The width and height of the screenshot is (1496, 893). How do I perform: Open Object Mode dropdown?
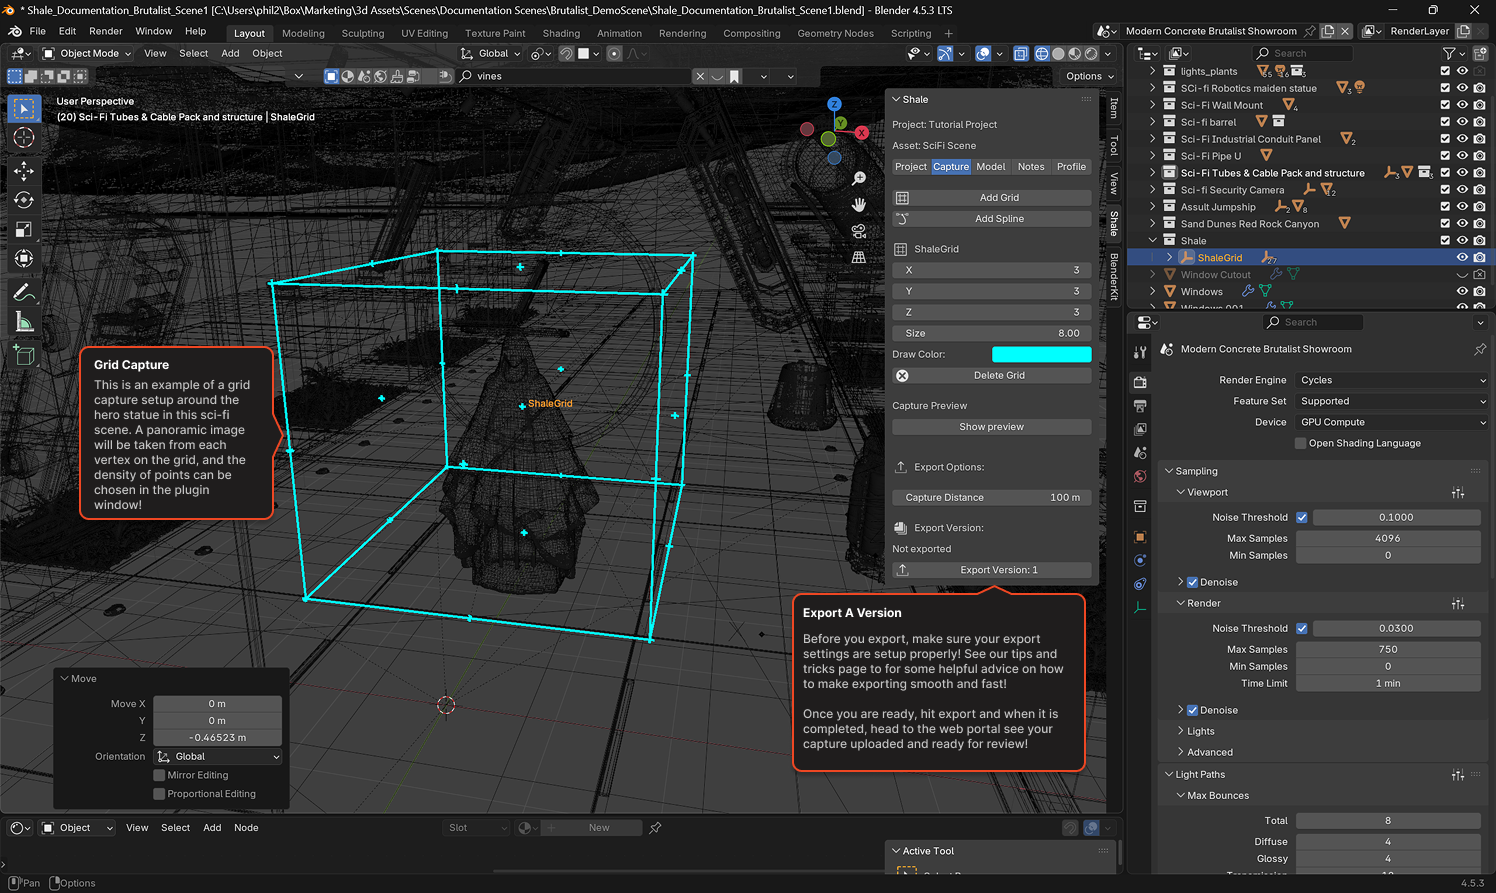[87, 54]
